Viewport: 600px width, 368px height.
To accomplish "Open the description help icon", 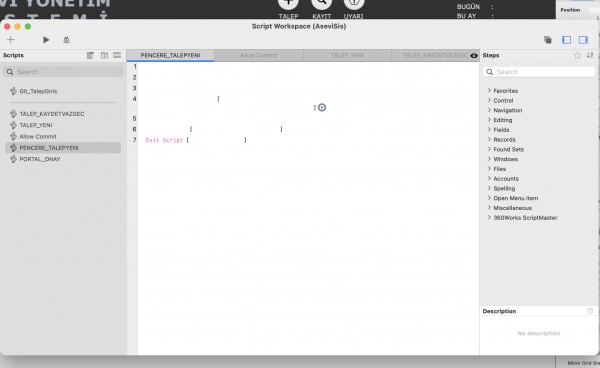I will (590, 311).
